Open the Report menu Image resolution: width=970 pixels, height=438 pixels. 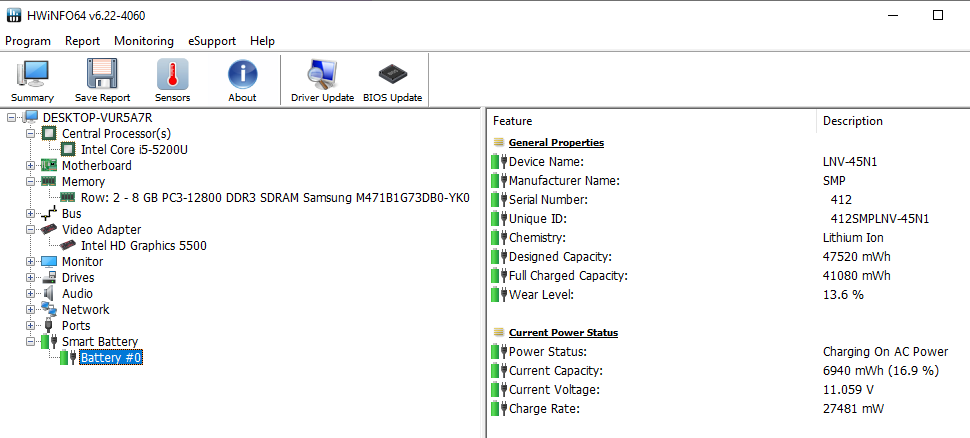point(82,41)
